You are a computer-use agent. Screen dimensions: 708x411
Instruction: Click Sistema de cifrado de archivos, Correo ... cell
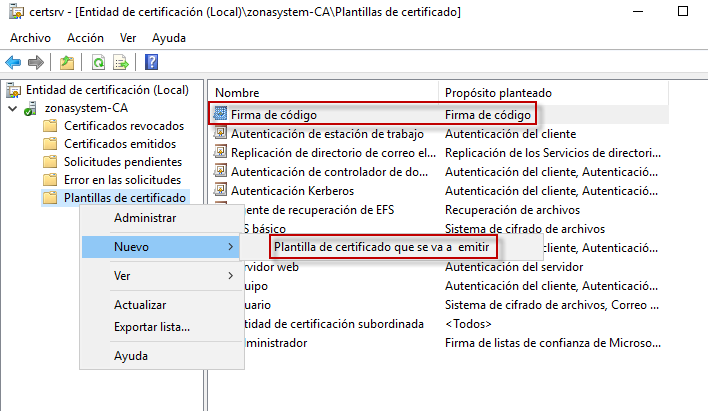click(552, 305)
